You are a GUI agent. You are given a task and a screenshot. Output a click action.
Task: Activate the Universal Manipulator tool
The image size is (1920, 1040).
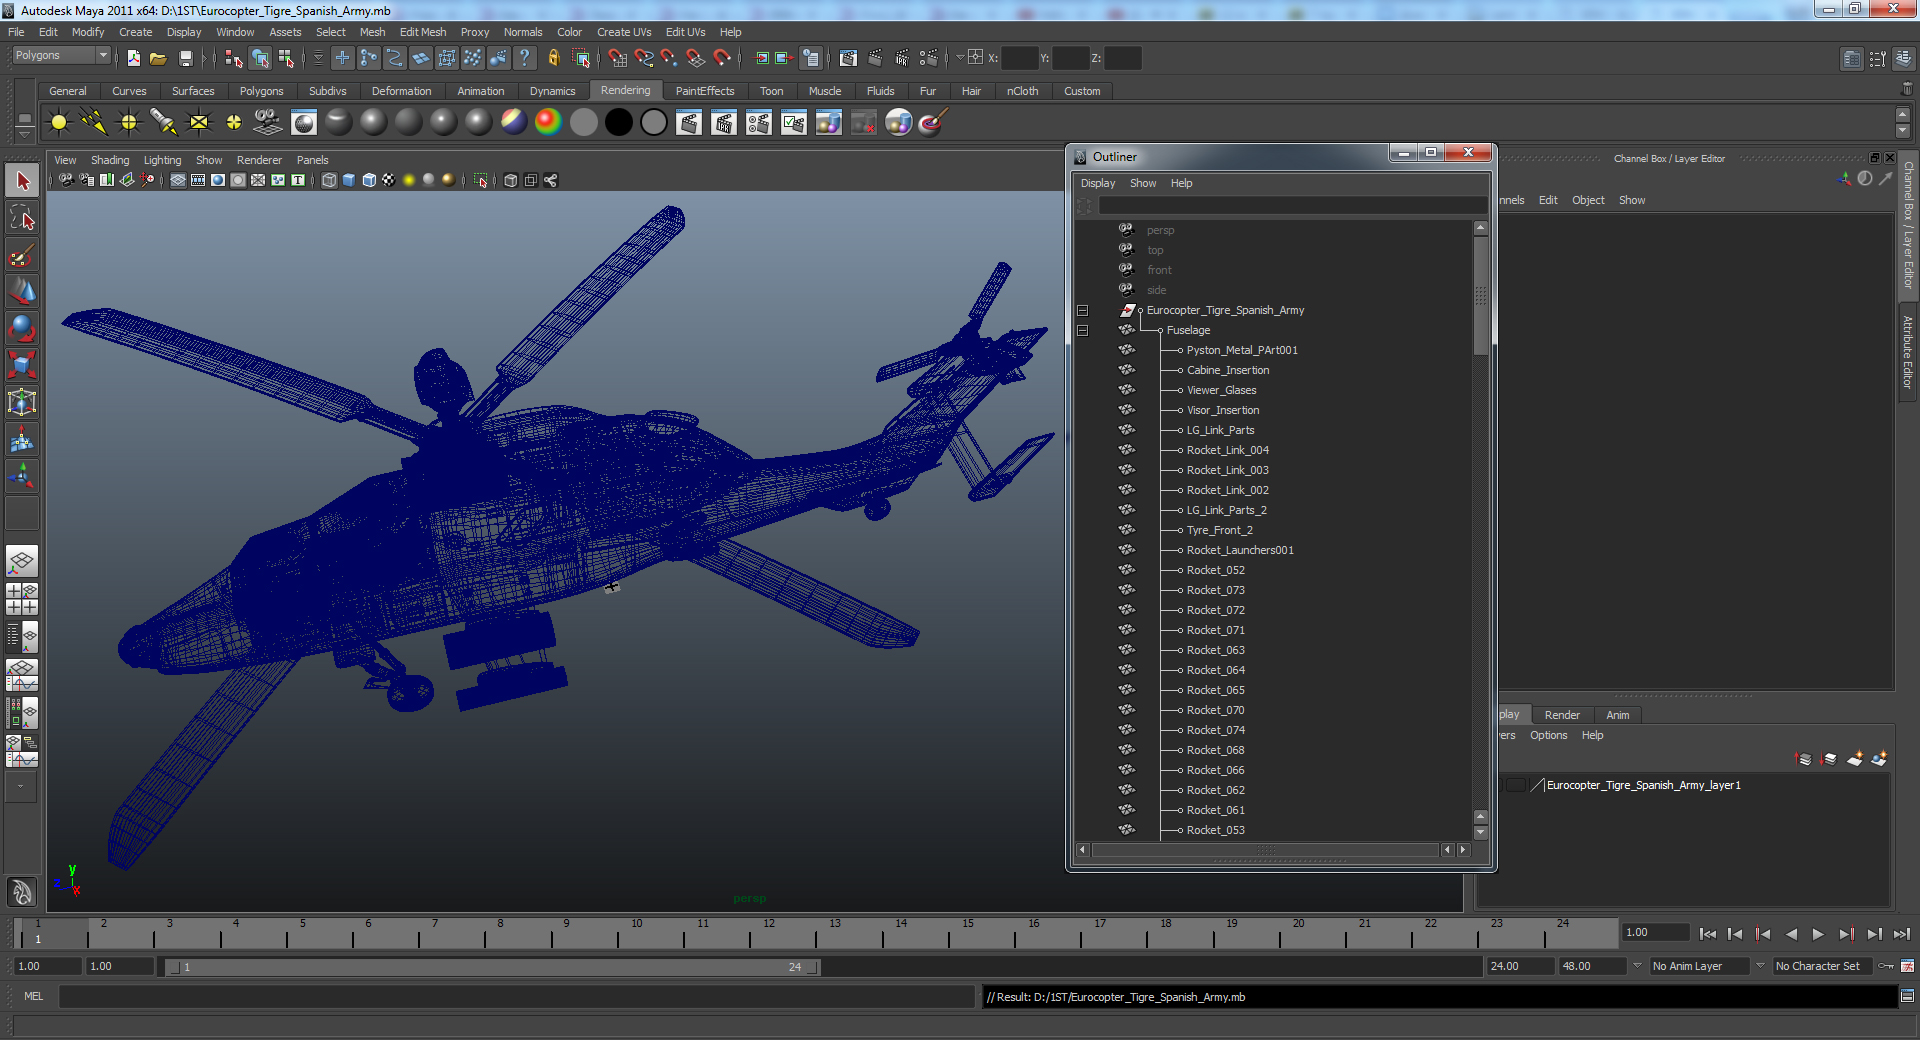pyautogui.click(x=22, y=402)
